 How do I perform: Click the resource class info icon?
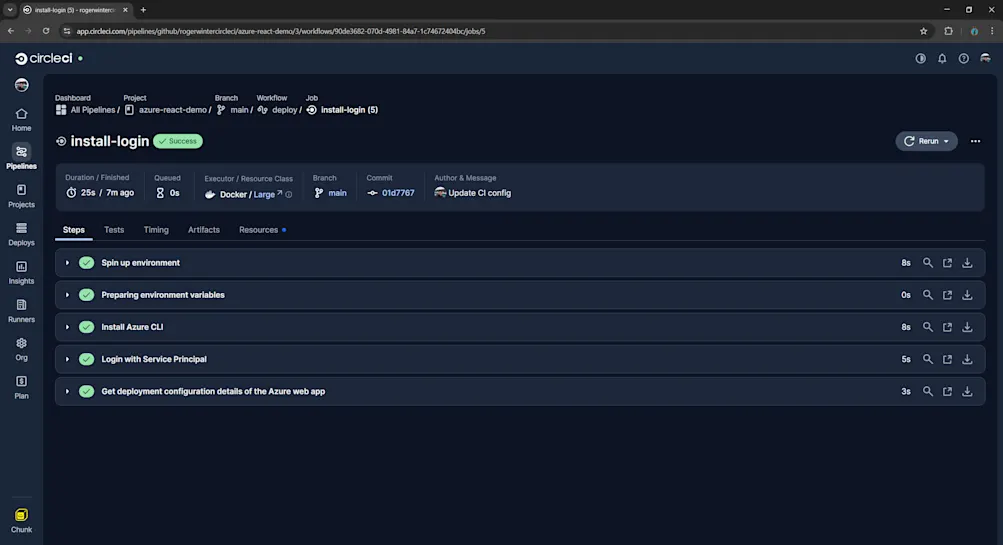tap(289, 194)
